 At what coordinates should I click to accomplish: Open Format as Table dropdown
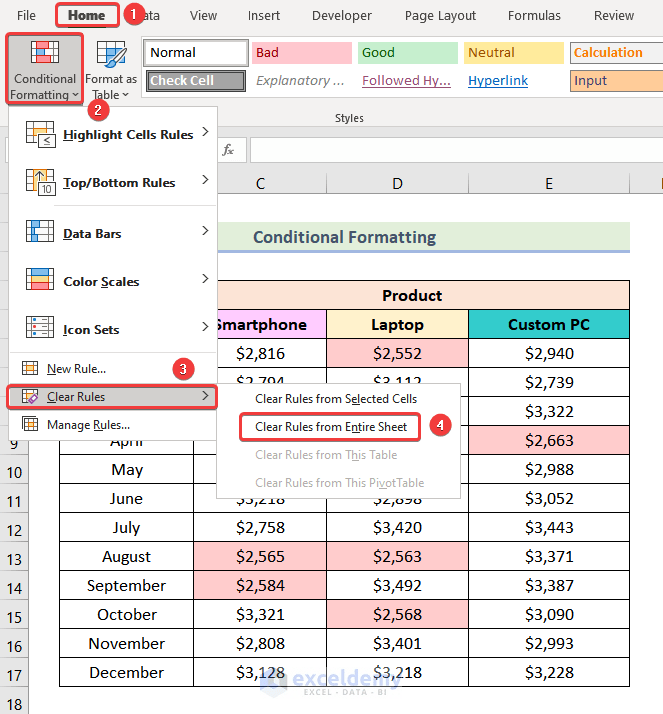[x=111, y=69]
